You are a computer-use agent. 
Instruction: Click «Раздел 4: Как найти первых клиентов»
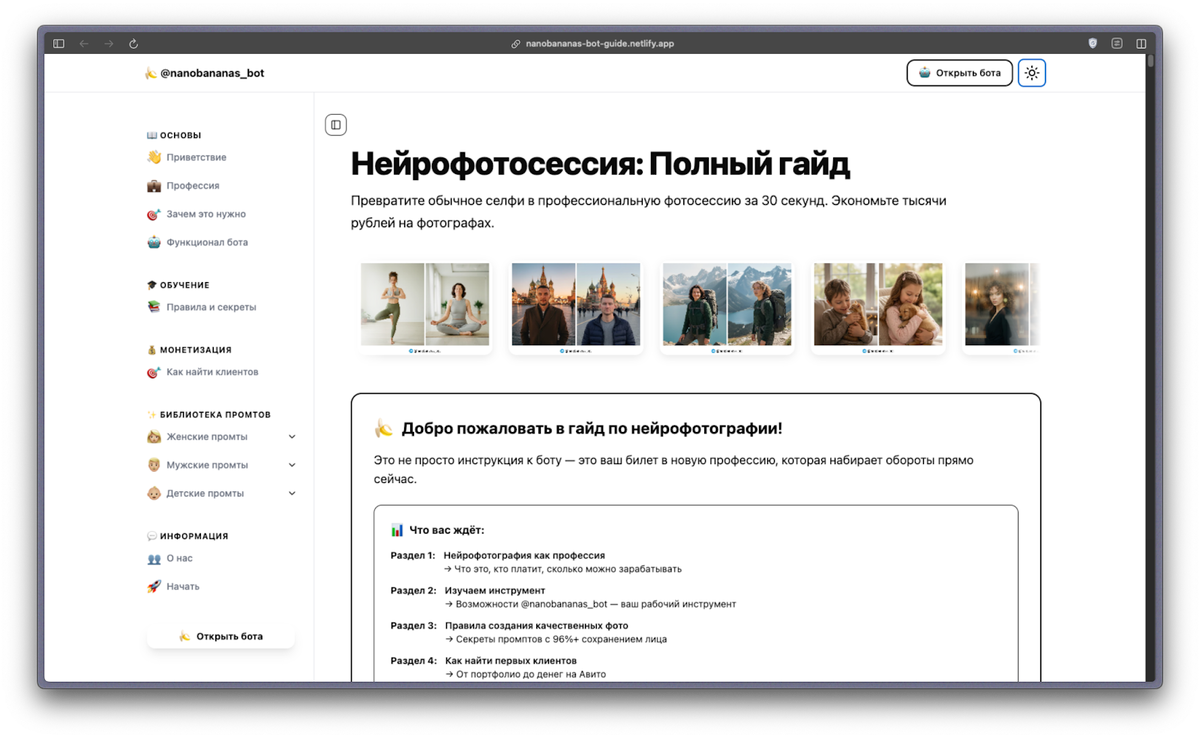484,660
